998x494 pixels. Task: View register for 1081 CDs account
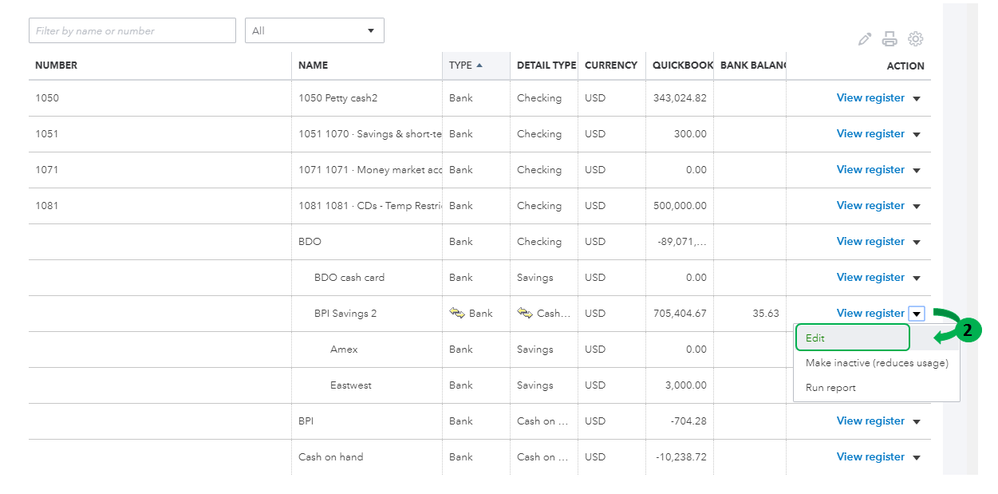[x=870, y=206]
